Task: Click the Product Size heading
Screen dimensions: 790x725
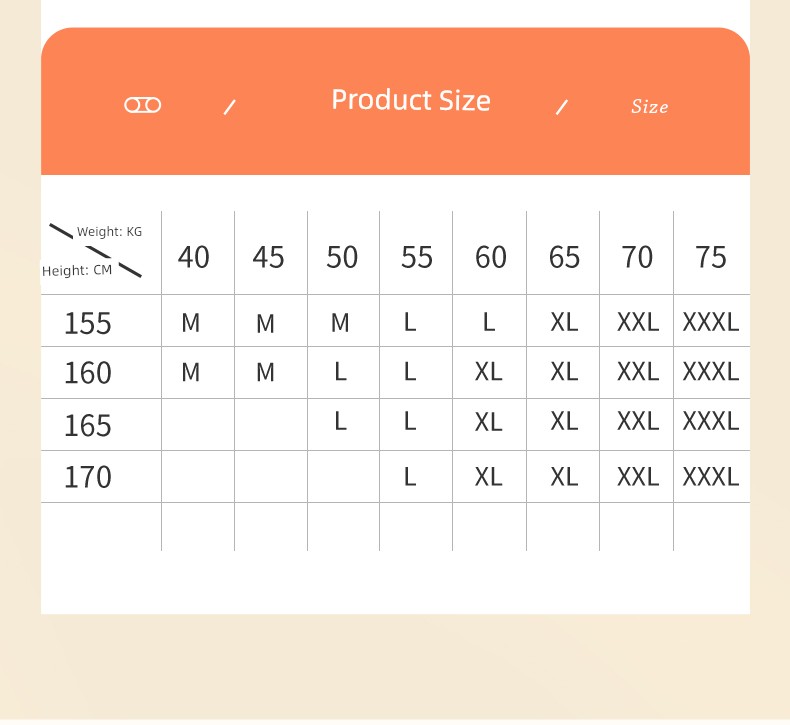Action: click(411, 100)
